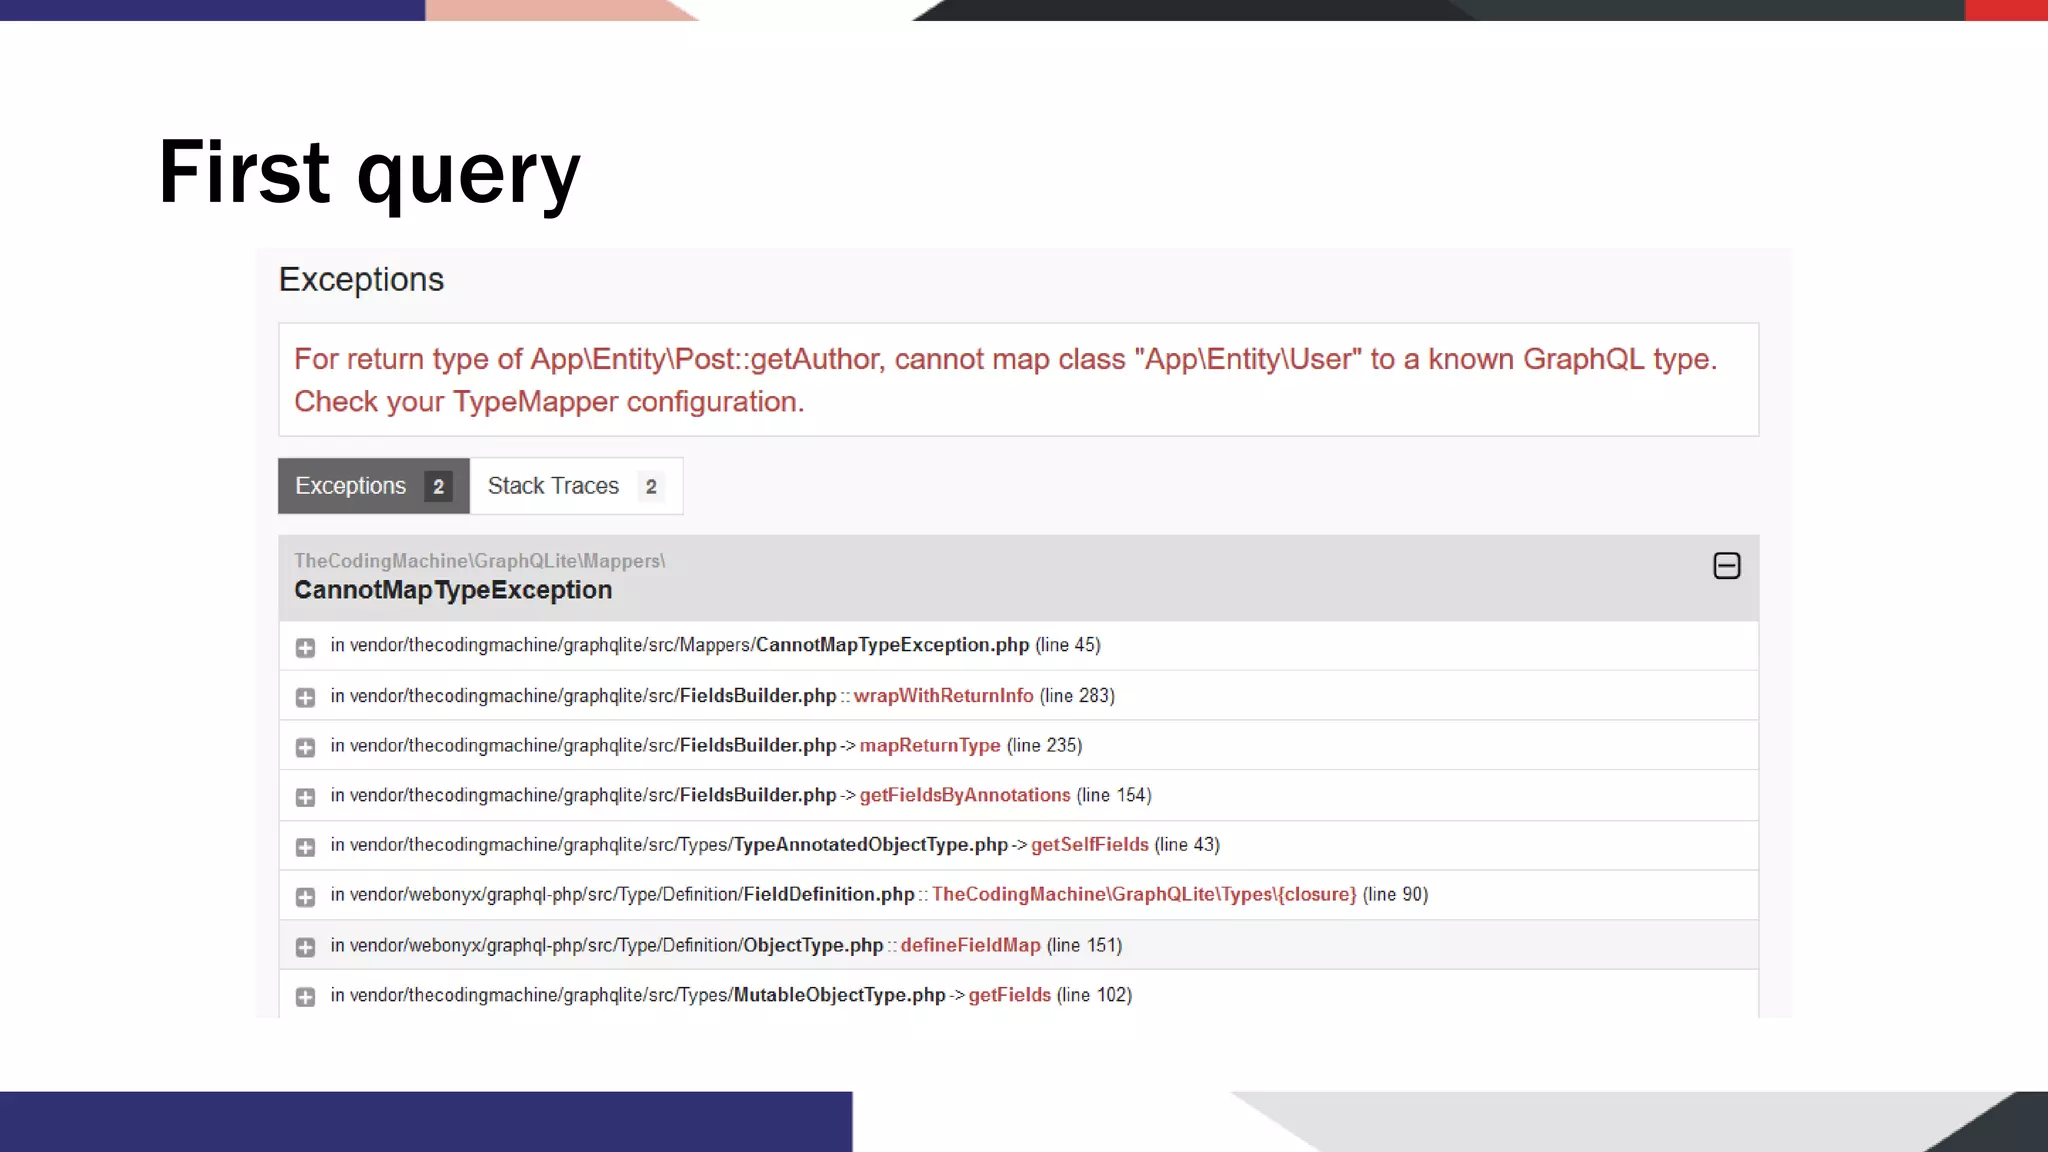Click the getFieldsByAnnotations method name
2048x1152 pixels.
point(964,796)
